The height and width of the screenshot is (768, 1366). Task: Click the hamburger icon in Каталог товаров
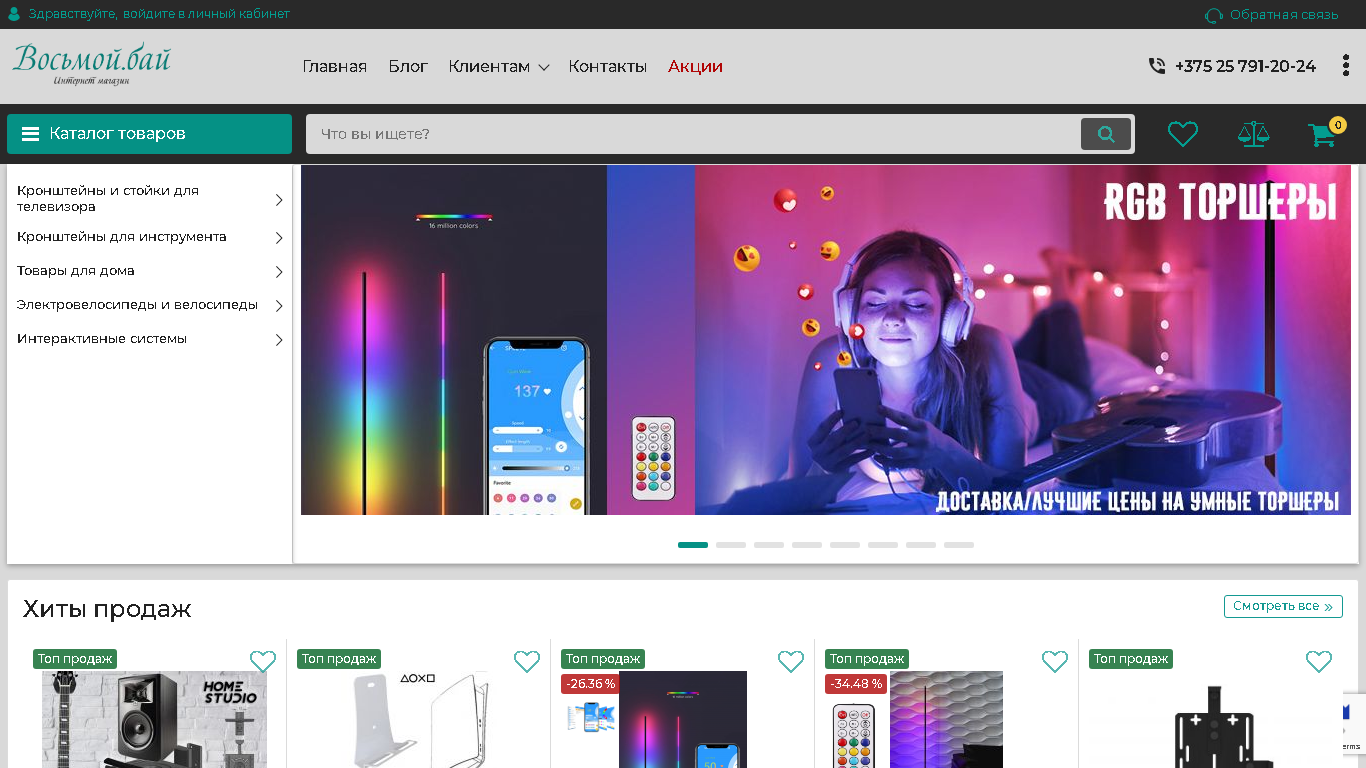pos(30,134)
